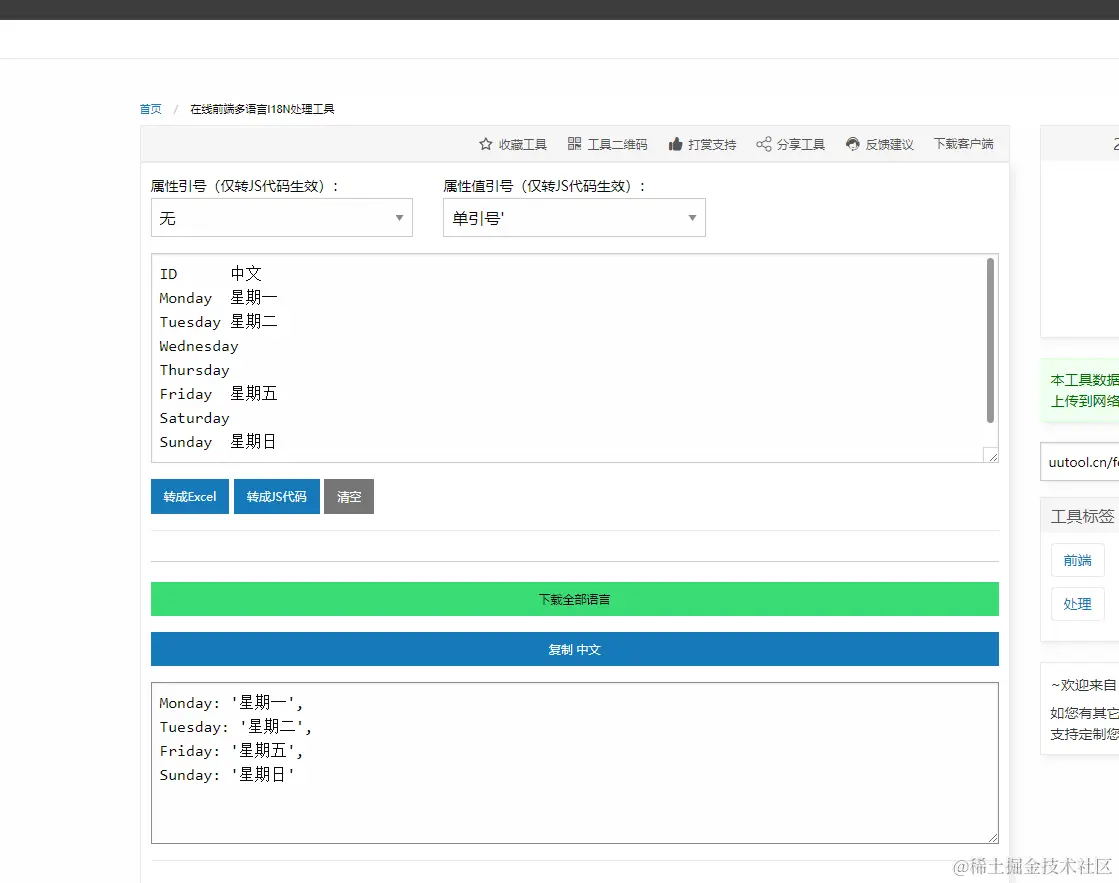
Task: Click the 'Friday 星期五' input row
Action: pyautogui.click(x=218, y=394)
